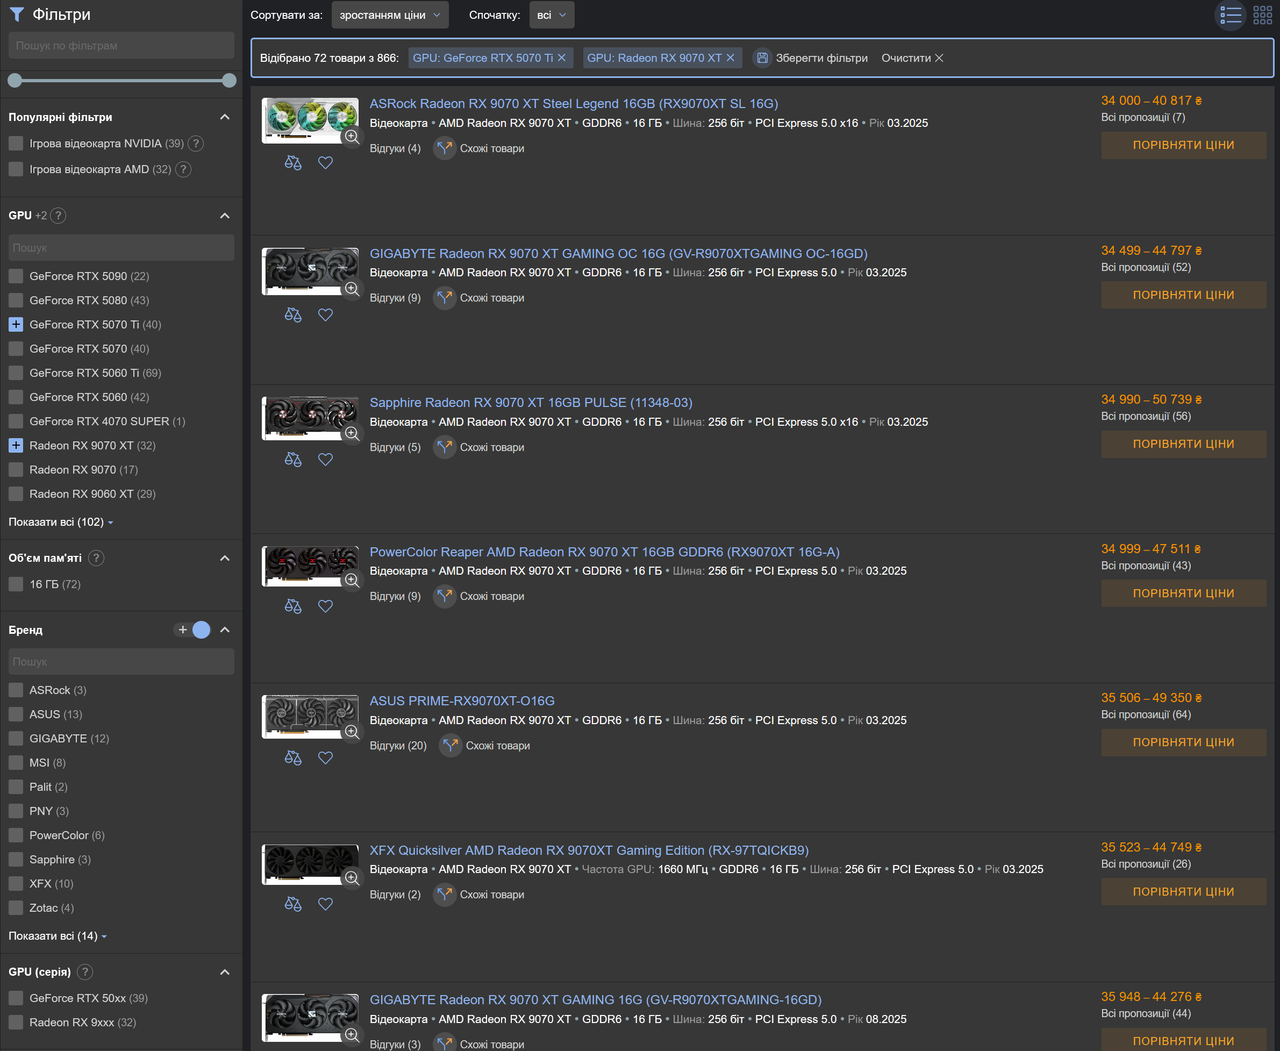Viewport: 1280px width, 1051px height.
Task: Help icon beside Об'єм пам'яті heading
Action: tap(96, 558)
